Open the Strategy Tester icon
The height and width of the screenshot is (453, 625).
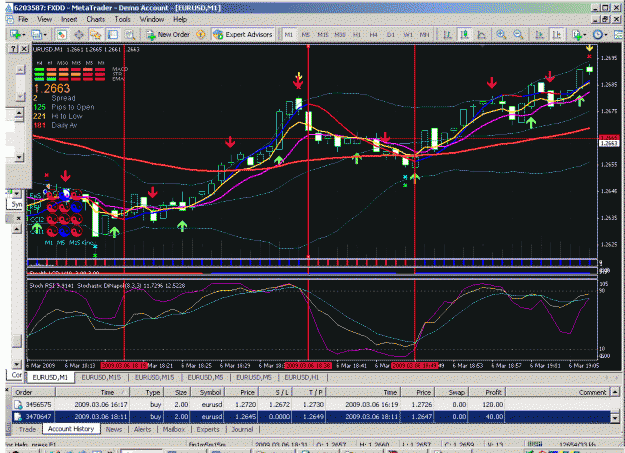click(x=130, y=35)
